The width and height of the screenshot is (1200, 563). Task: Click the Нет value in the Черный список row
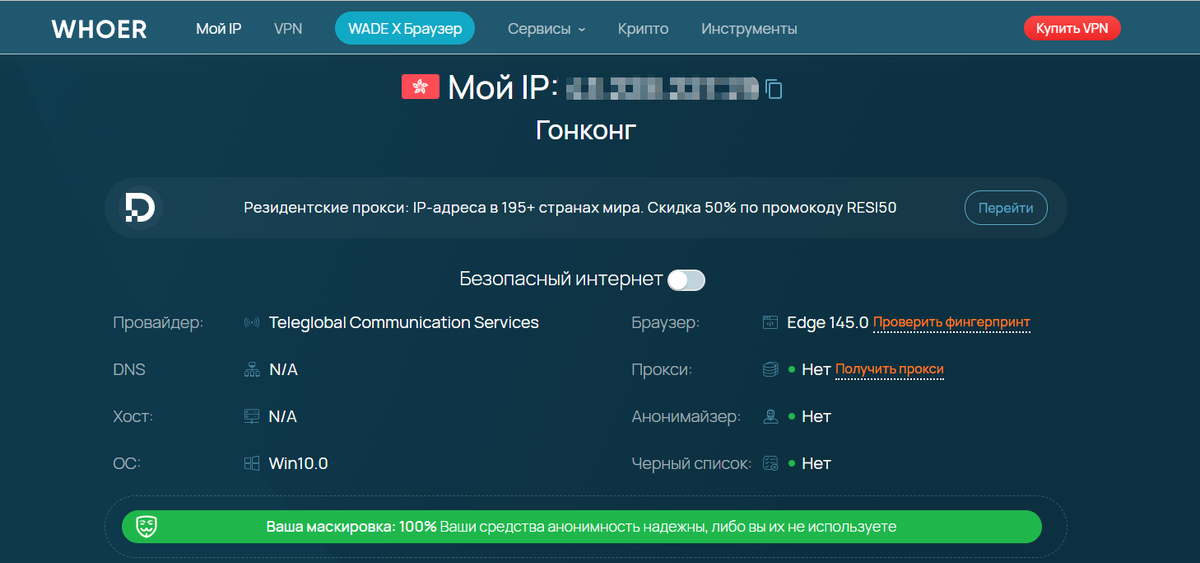click(816, 463)
